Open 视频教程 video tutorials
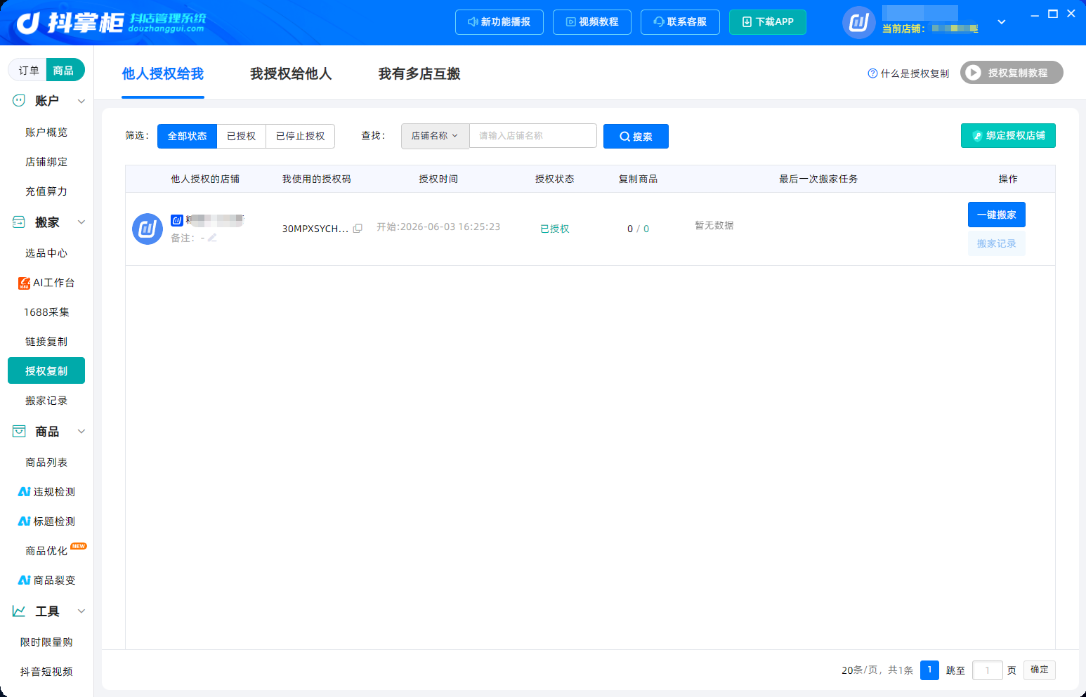 point(592,22)
